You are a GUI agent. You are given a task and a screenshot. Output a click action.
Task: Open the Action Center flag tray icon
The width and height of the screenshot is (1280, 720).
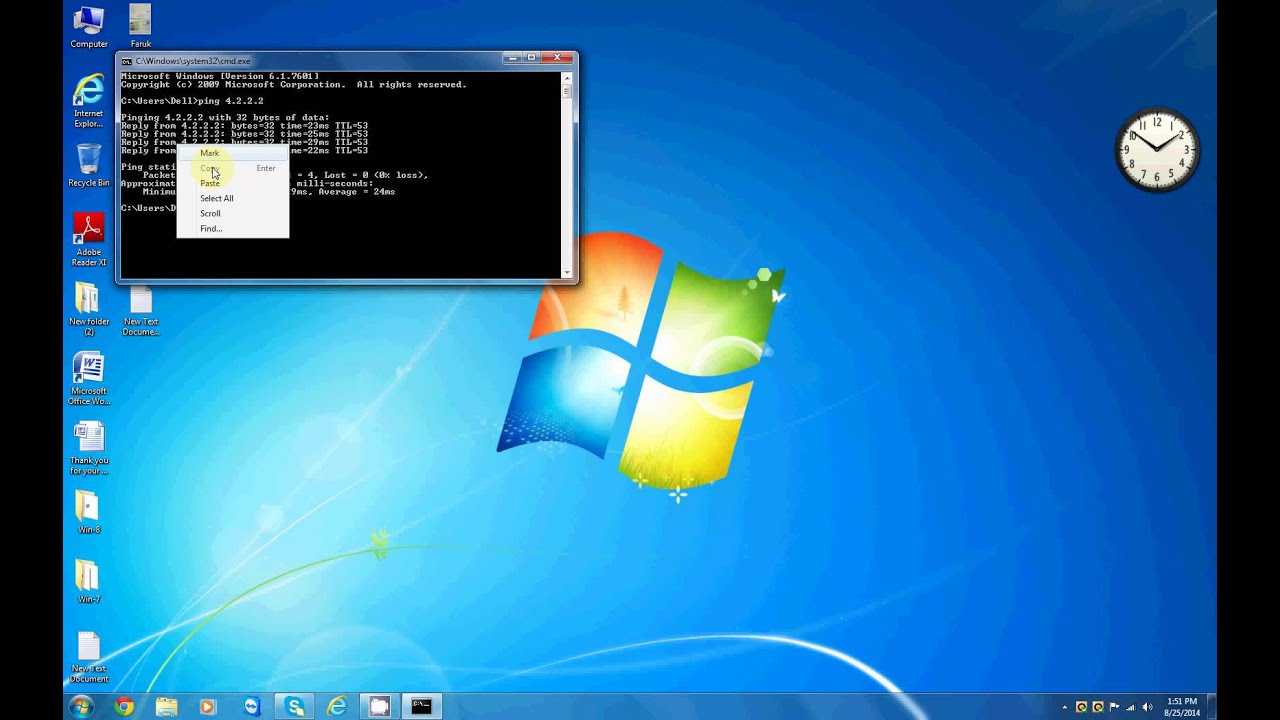[1115, 707]
